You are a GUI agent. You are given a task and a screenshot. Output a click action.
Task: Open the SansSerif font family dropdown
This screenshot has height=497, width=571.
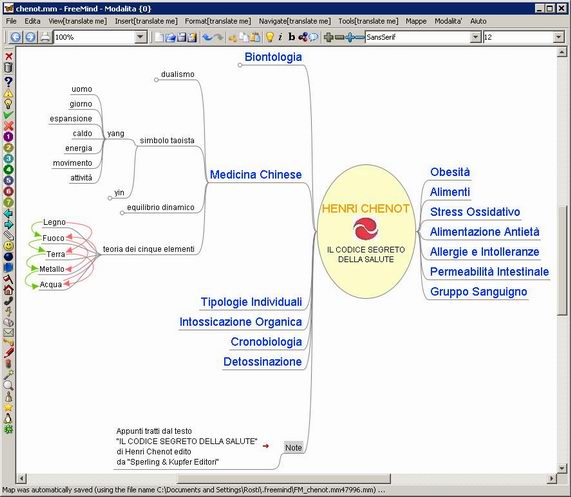[x=475, y=37]
